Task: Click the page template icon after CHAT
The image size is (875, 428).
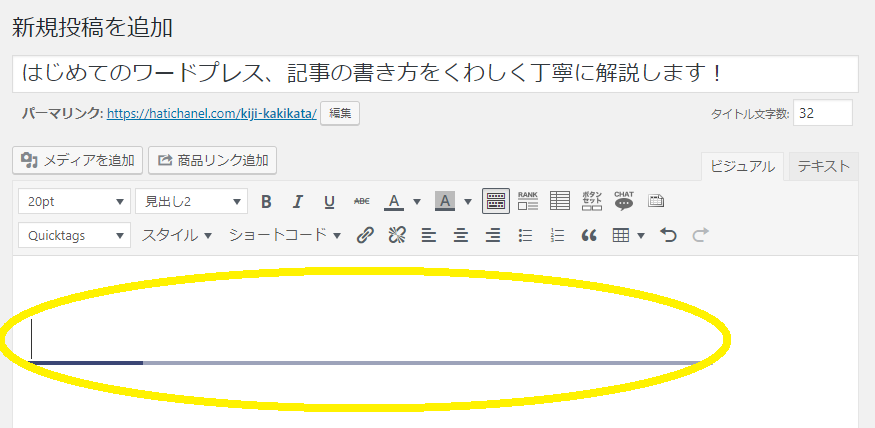Action: [x=656, y=201]
